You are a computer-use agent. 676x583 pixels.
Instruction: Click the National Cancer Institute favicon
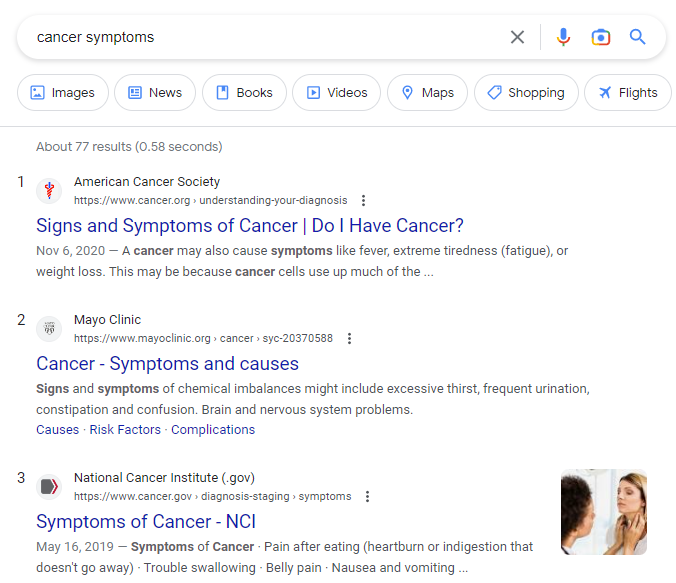(x=49, y=487)
